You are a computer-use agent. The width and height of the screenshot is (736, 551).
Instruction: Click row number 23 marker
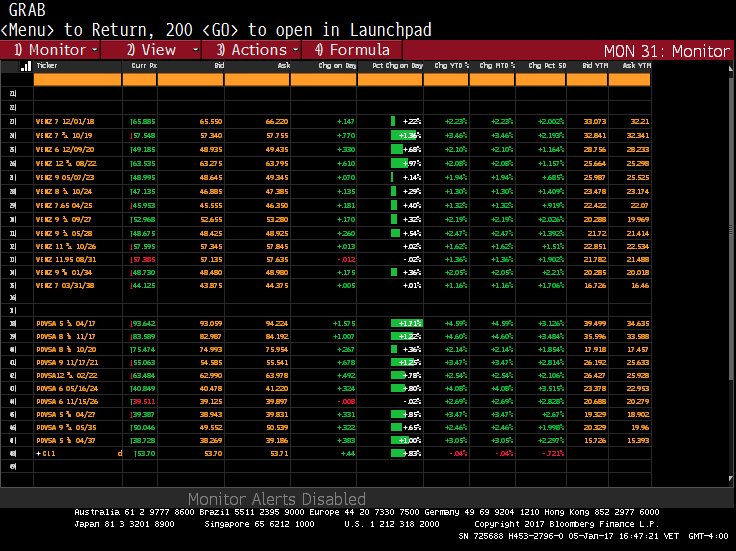coord(13,122)
